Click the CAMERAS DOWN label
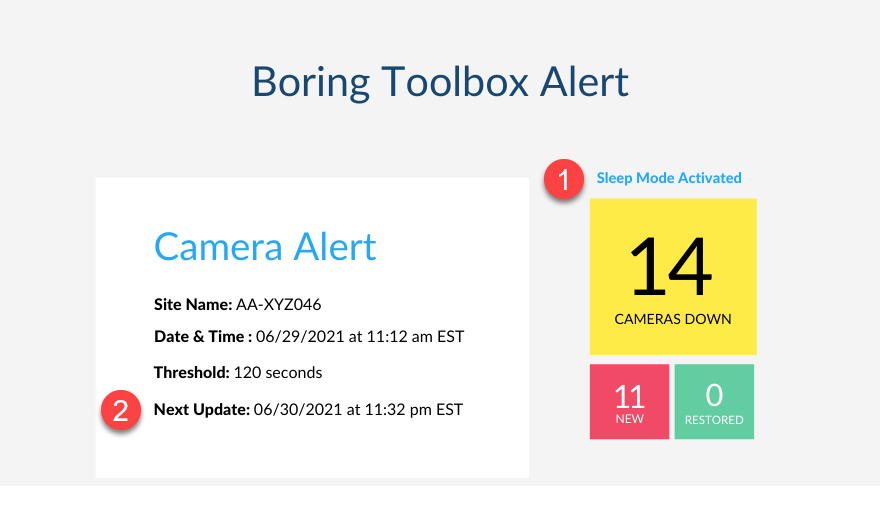This screenshot has height=512, width=880. click(x=673, y=319)
